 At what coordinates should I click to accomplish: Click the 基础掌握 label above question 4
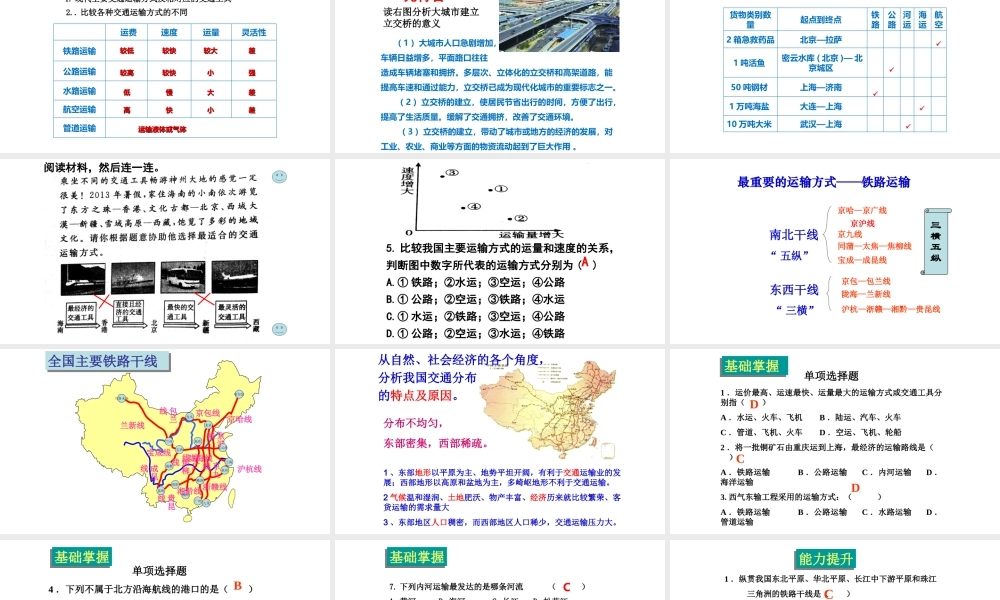click(x=81, y=557)
